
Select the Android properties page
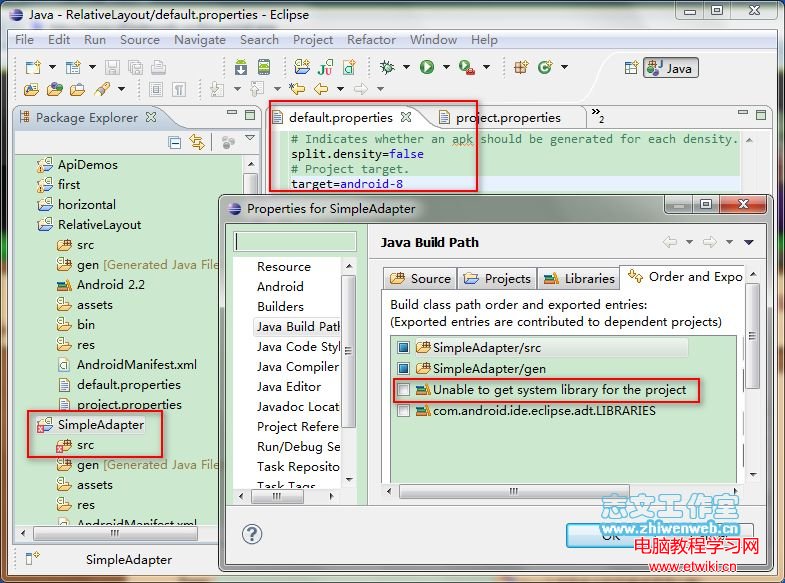[x=280, y=287]
